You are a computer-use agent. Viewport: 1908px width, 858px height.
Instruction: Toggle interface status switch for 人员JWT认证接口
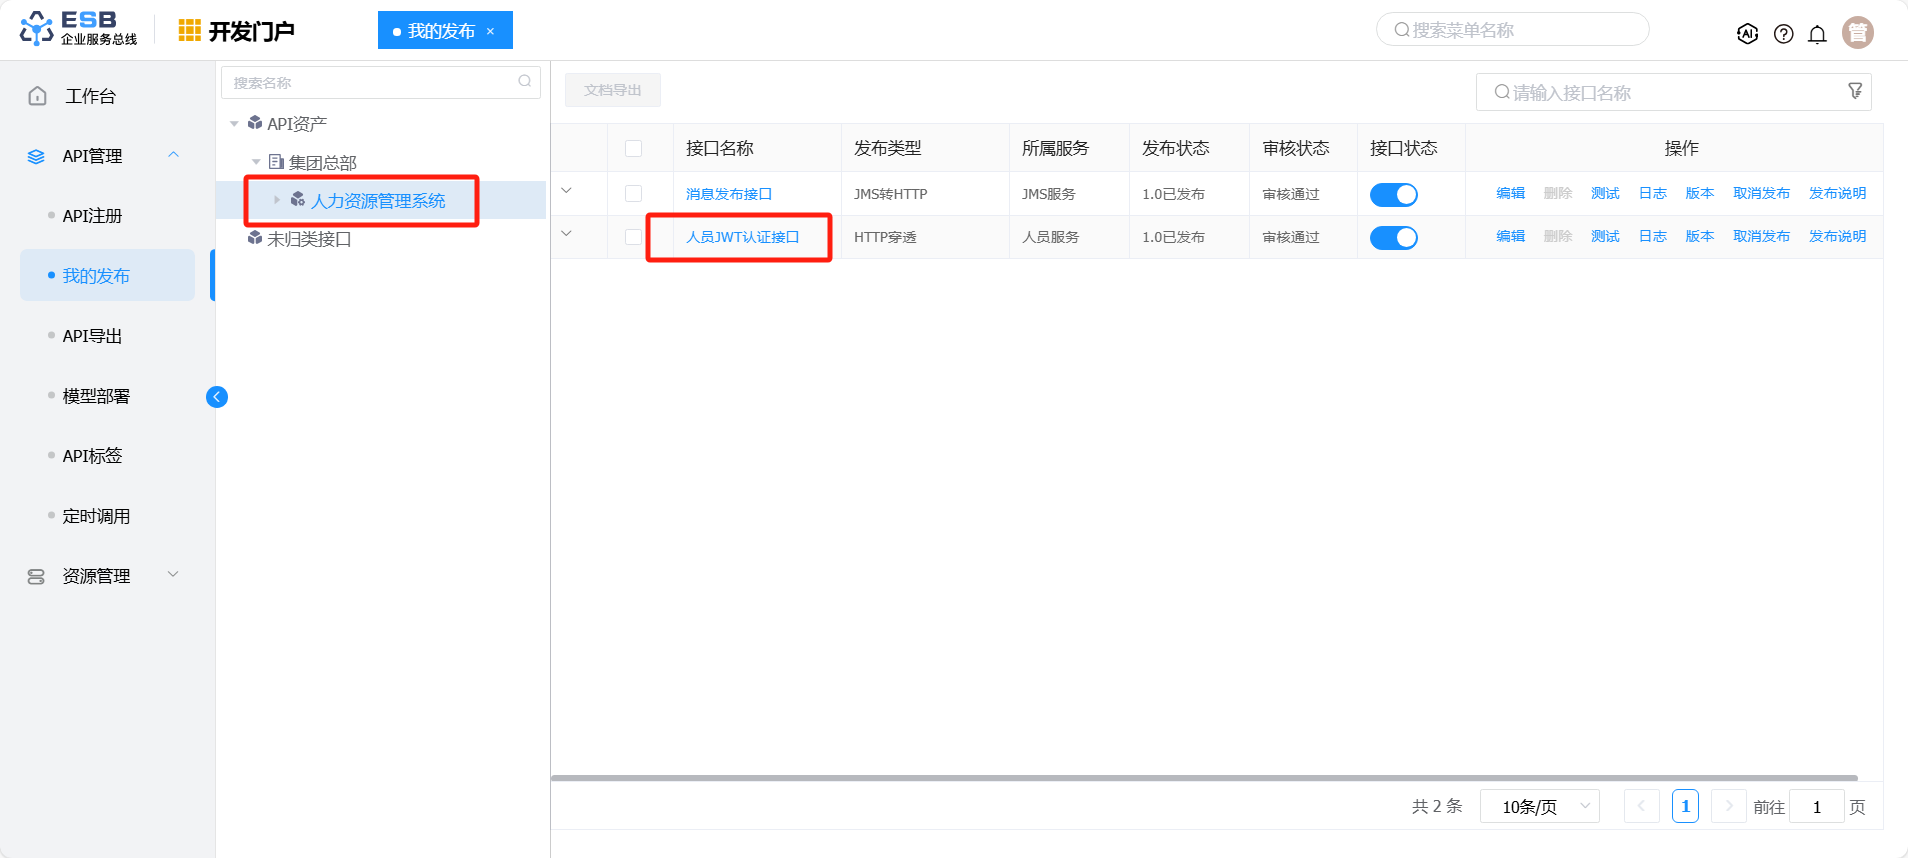pos(1394,238)
